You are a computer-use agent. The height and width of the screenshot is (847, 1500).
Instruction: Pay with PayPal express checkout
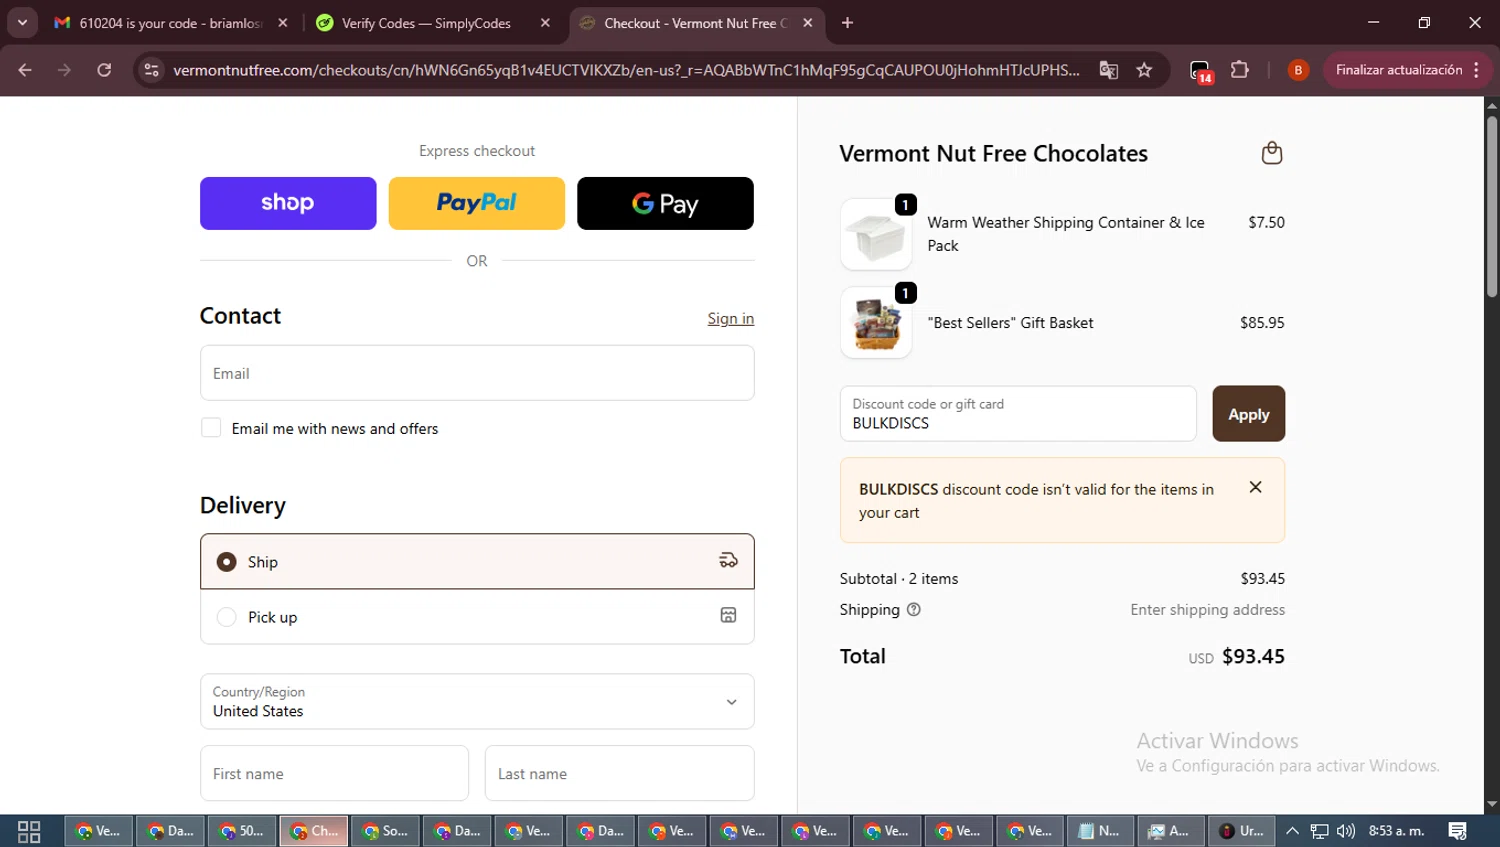click(477, 203)
